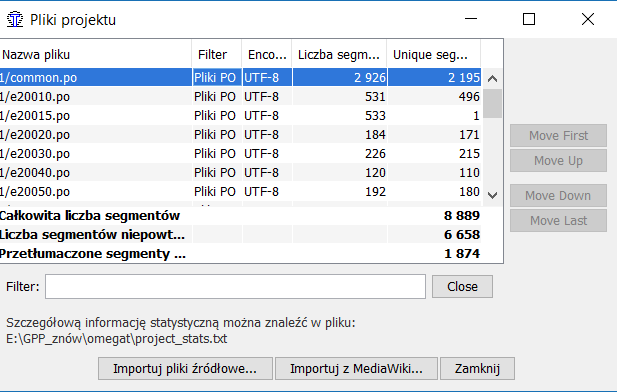Select the 1/e20050.po file row
Image resolution: width=617 pixels, height=392 pixels.
(240, 192)
